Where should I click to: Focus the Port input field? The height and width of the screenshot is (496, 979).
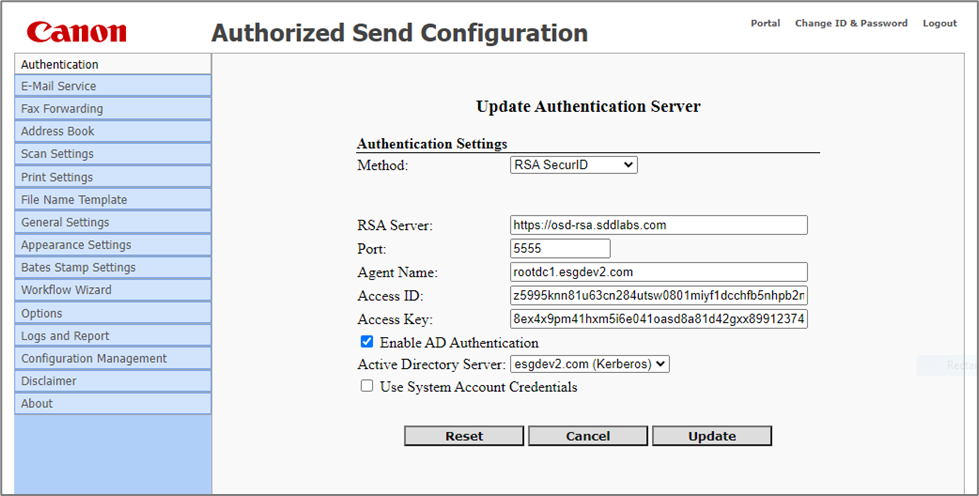(x=560, y=248)
